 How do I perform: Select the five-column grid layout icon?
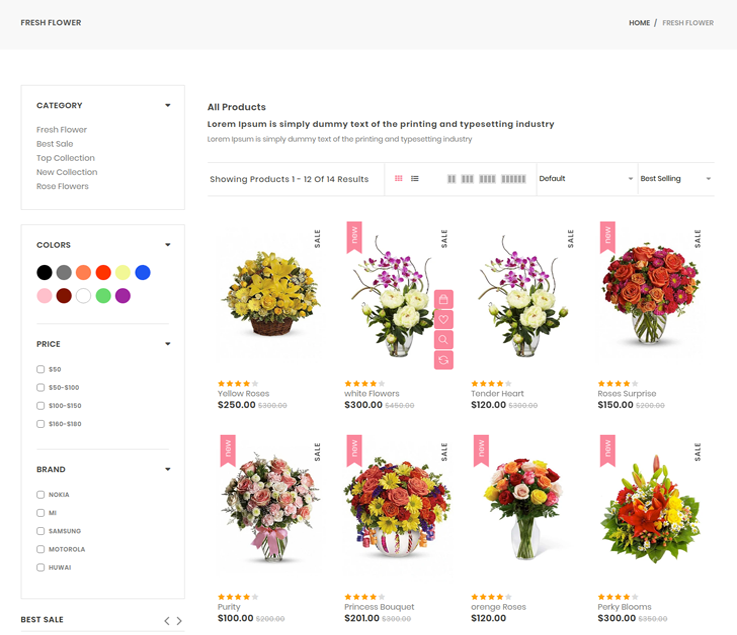513,179
